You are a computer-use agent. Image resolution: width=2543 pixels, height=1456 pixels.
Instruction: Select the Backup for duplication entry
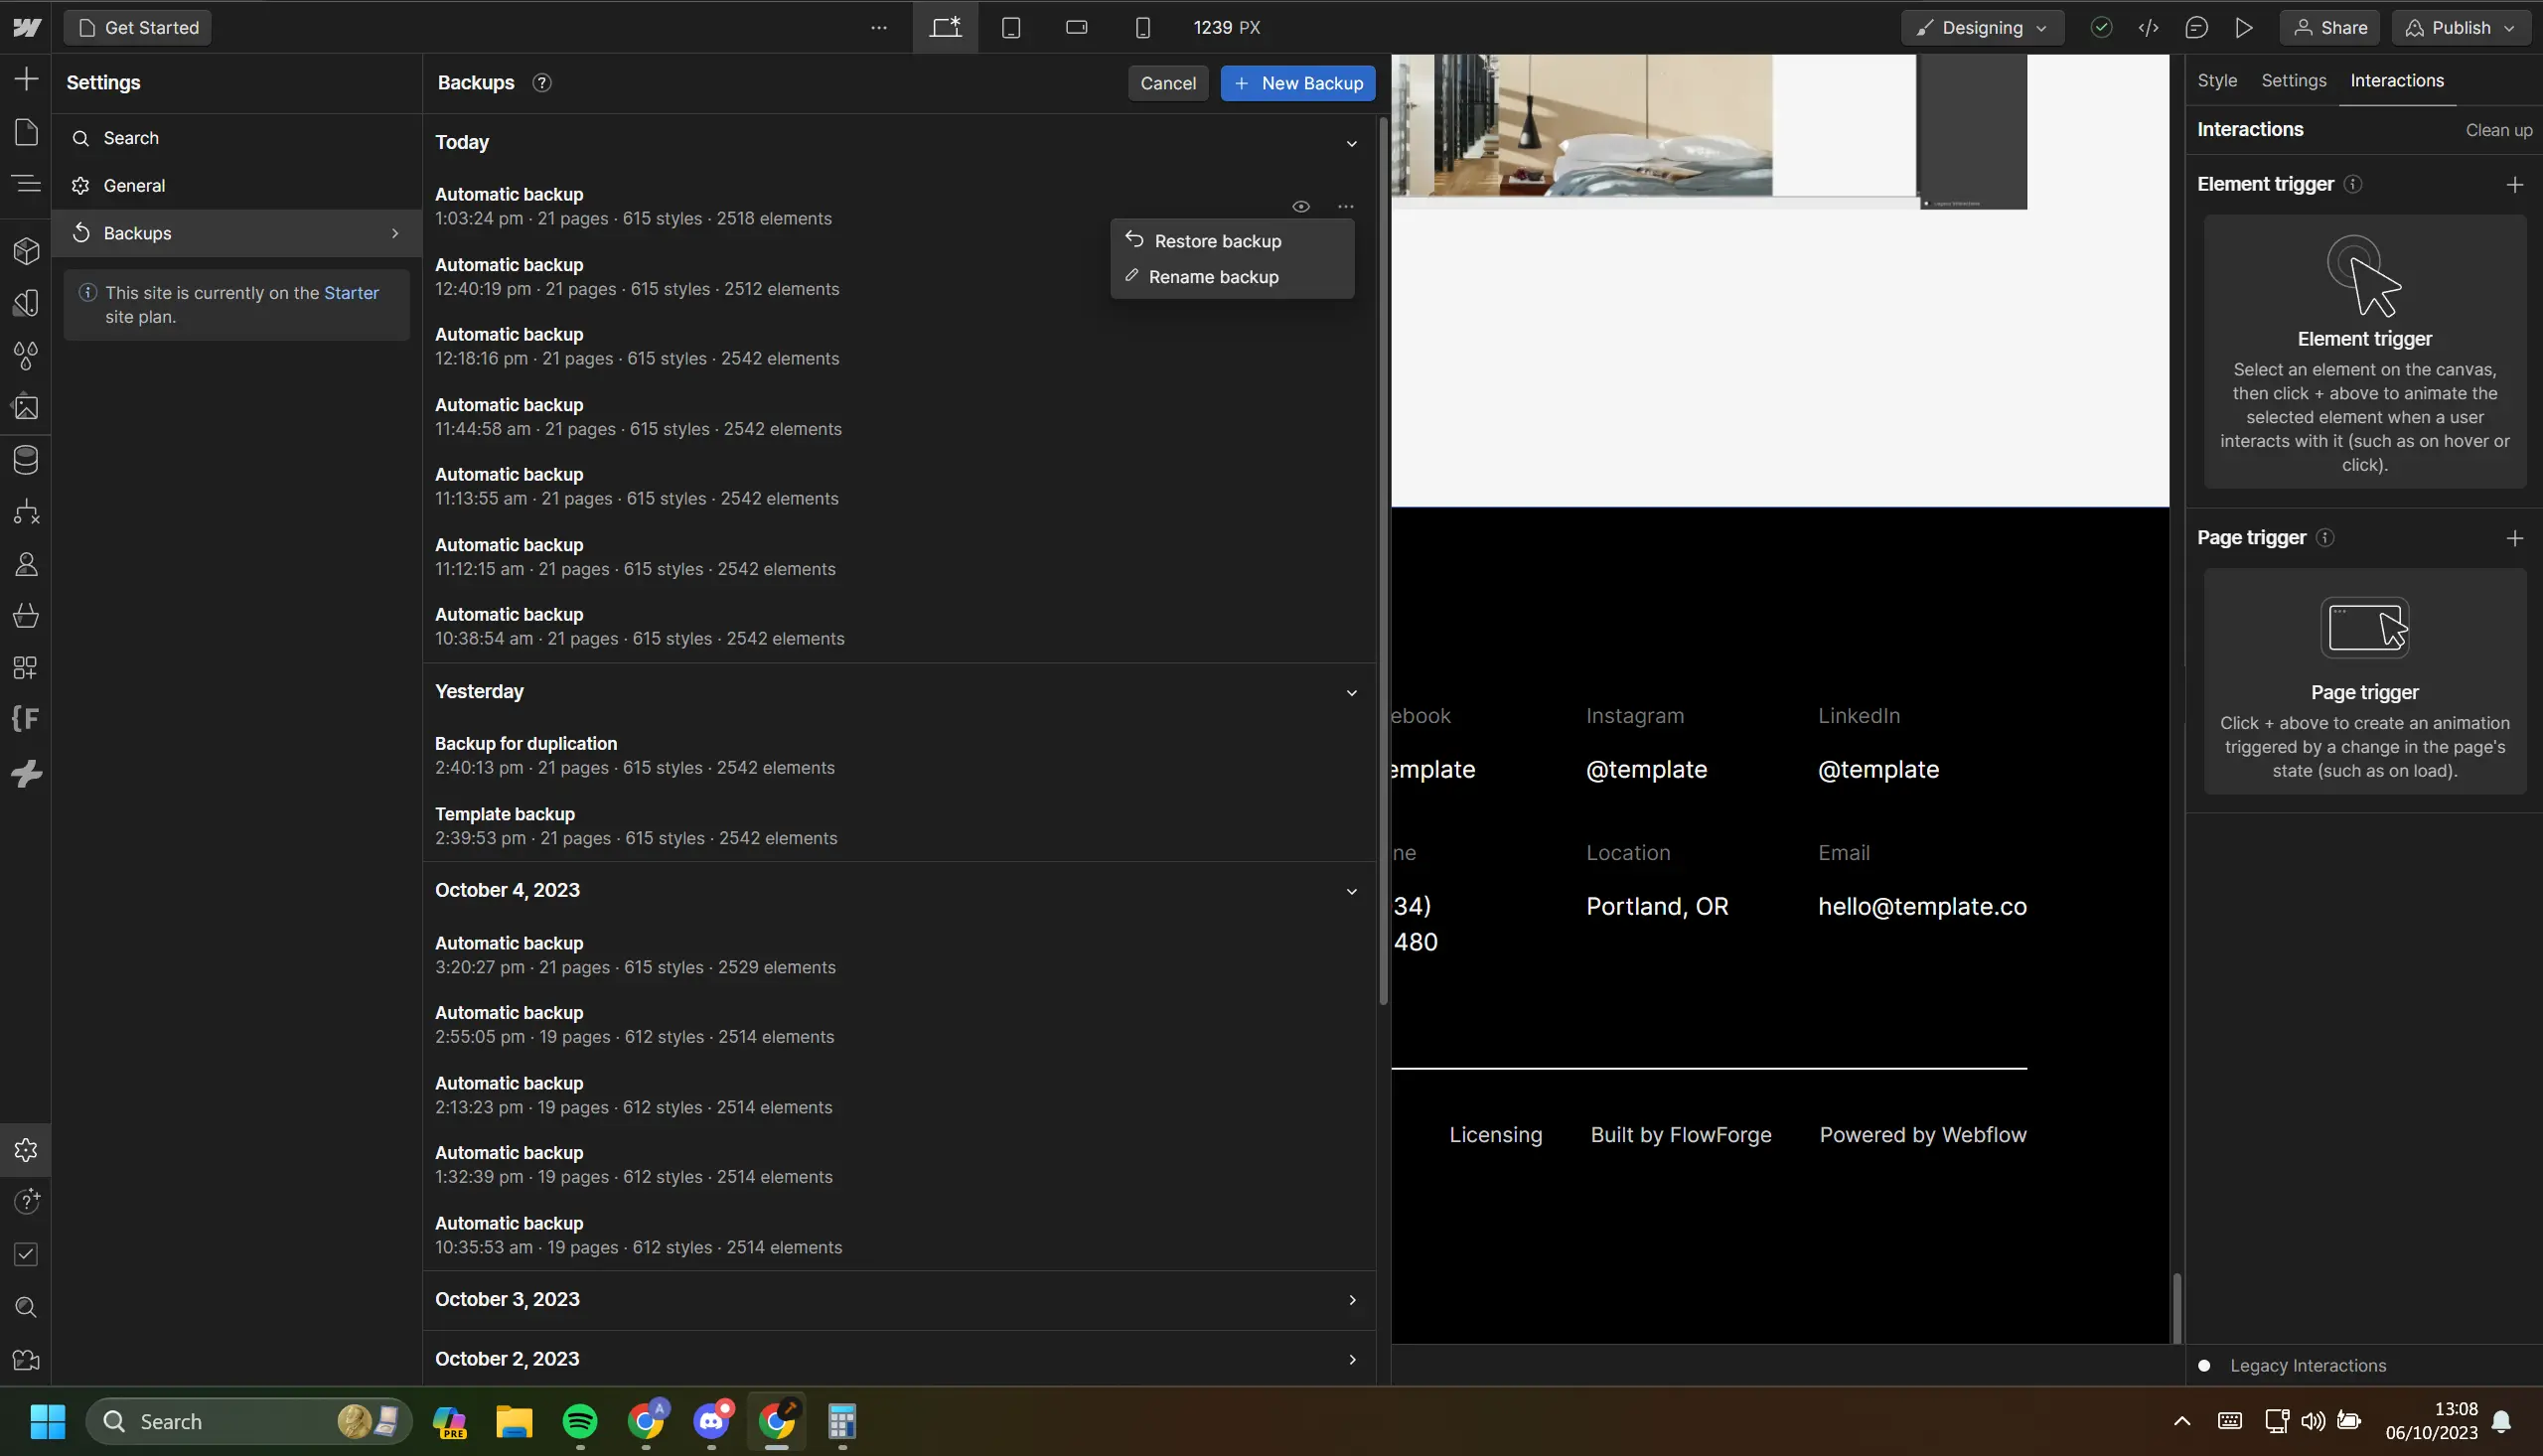[x=900, y=756]
